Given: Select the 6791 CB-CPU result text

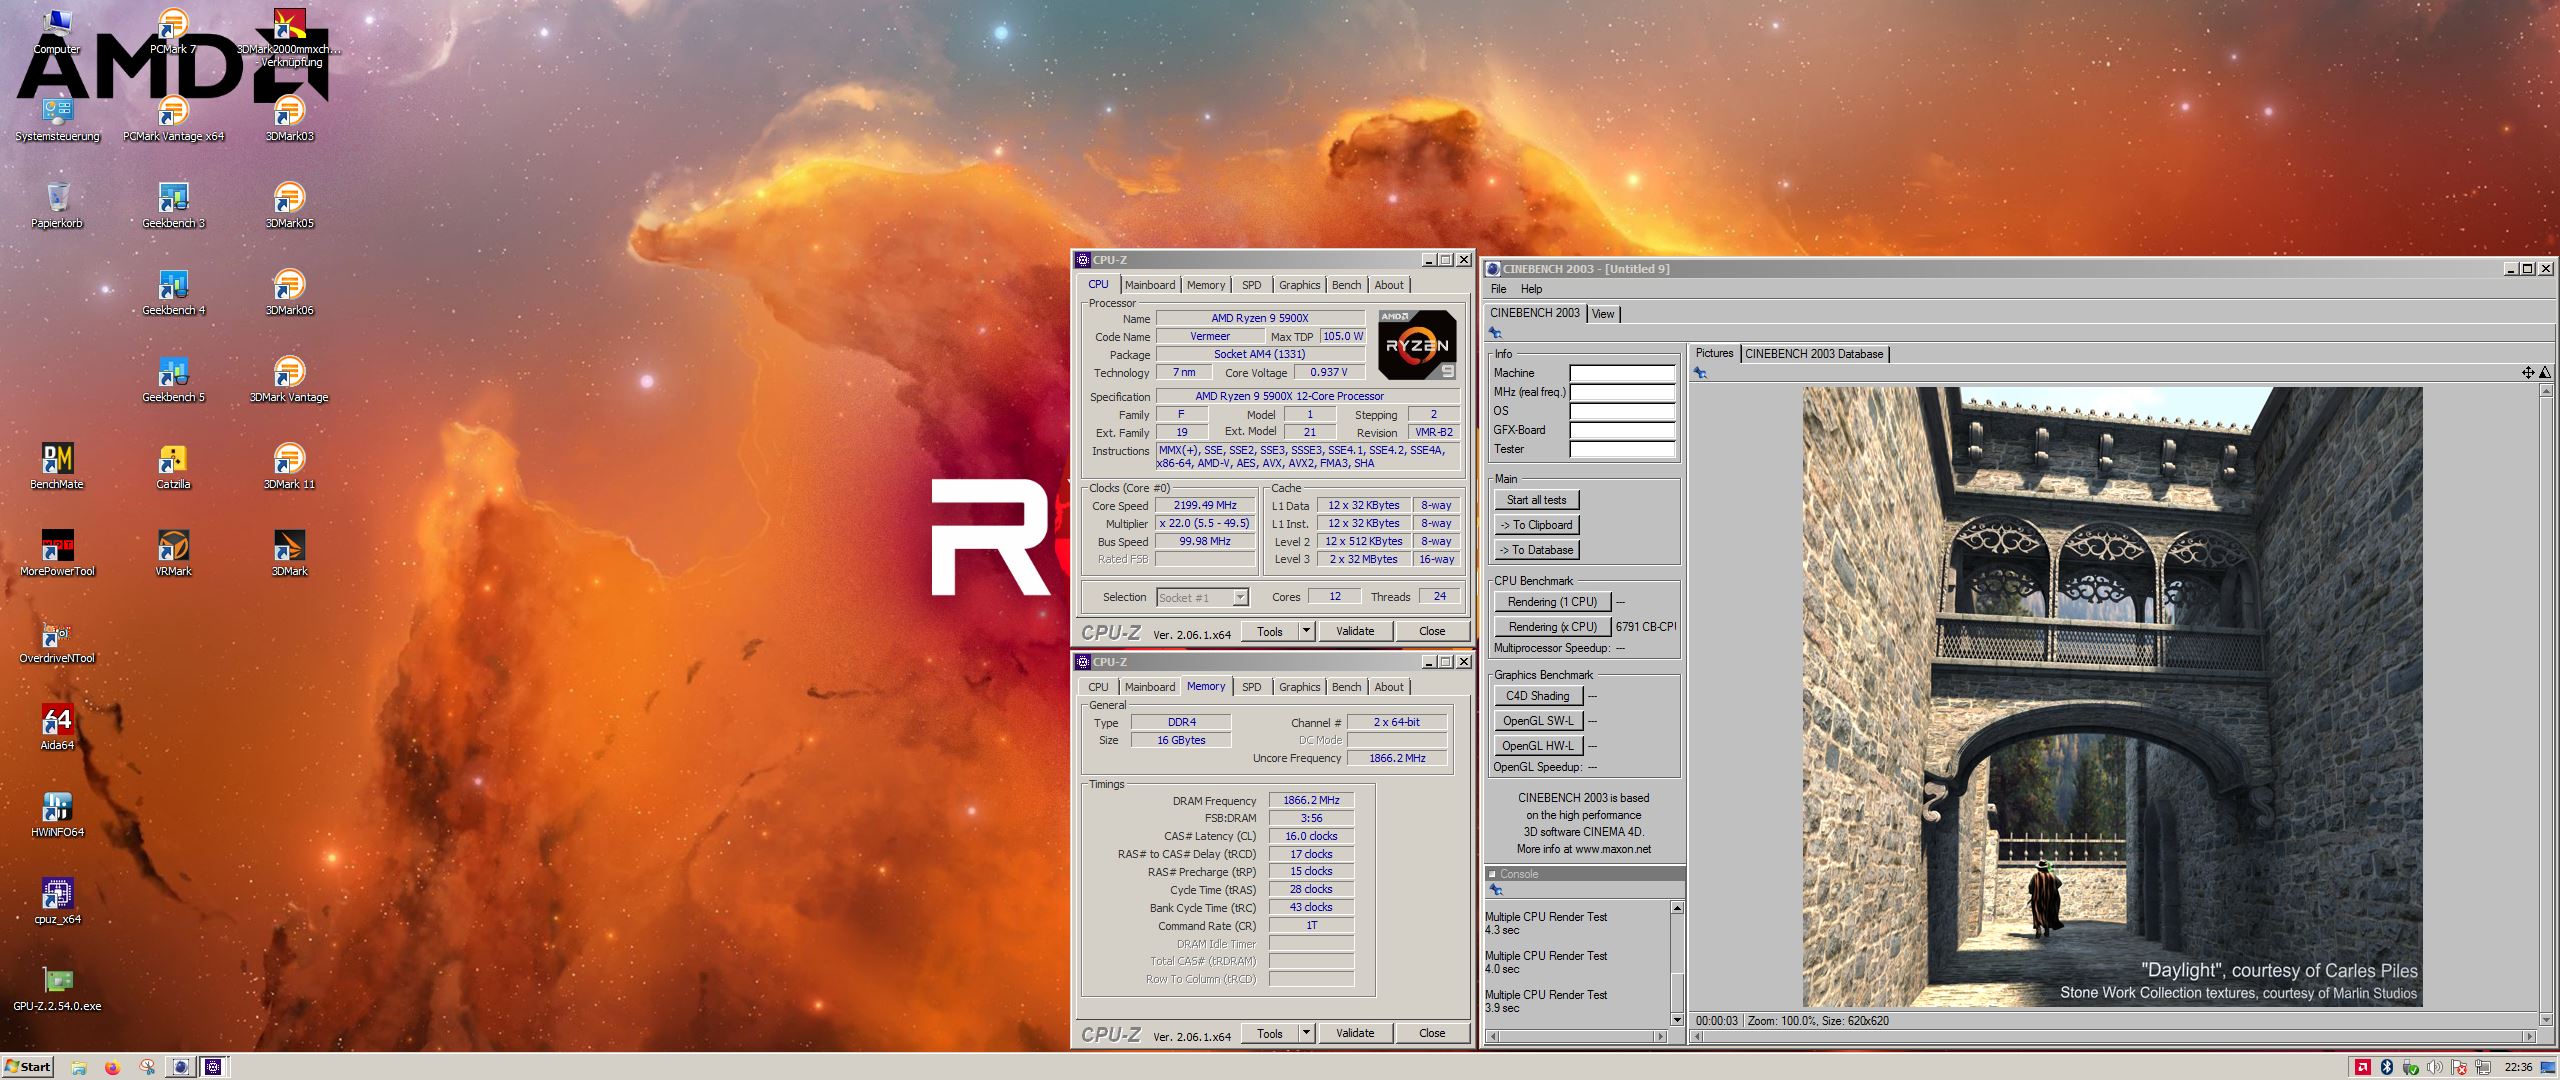Looking at the screenshot, I should pyautogui.click(x=1646, y=627).
